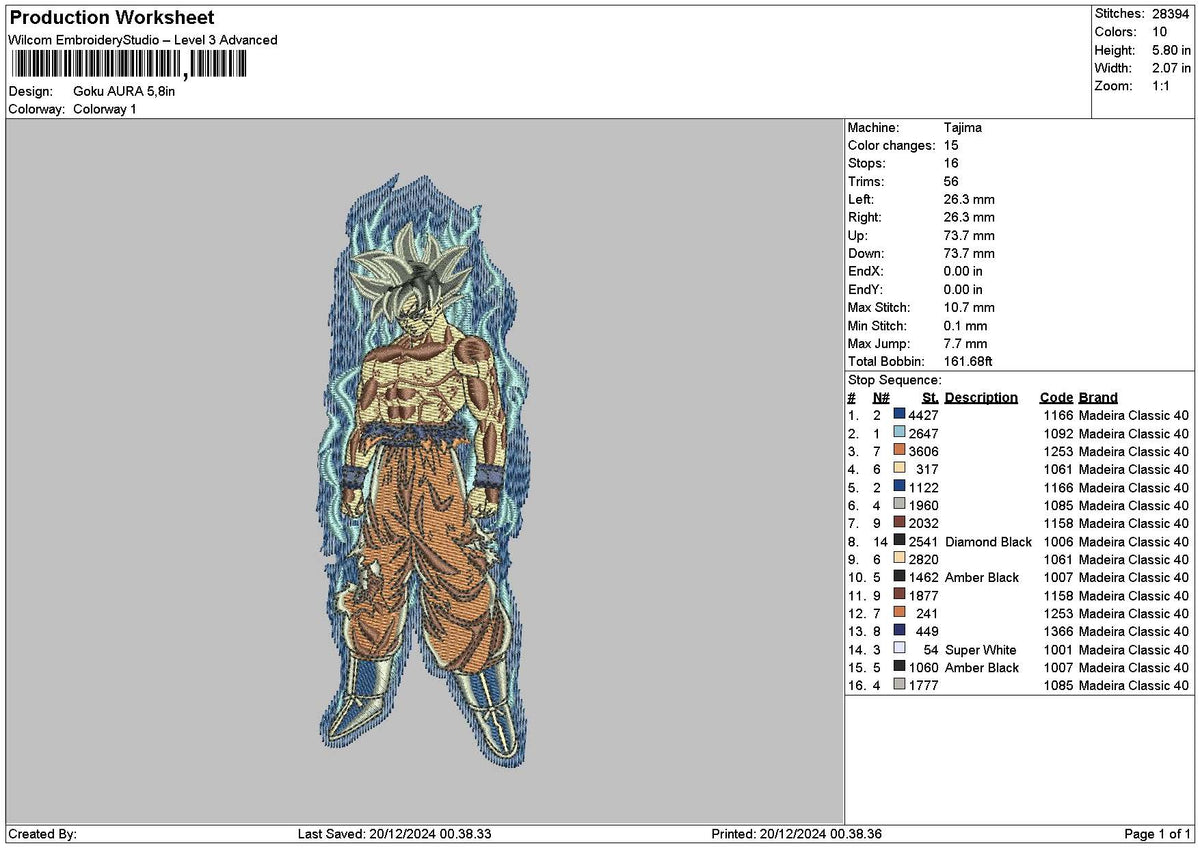Select the Min Stitch value 0.1 mm
The image size is (1200, 848).
(x=966, y=326)
